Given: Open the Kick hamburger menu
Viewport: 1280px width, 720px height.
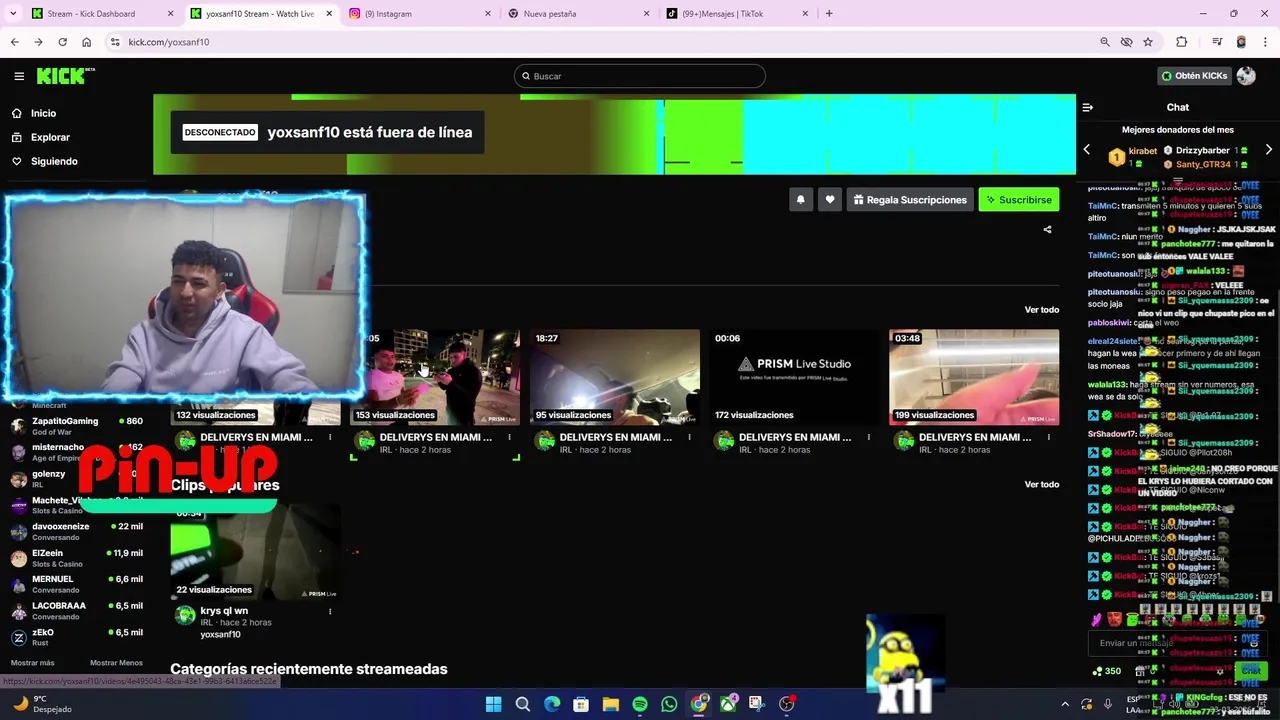Looking at the screenshot, I should 19,76.
